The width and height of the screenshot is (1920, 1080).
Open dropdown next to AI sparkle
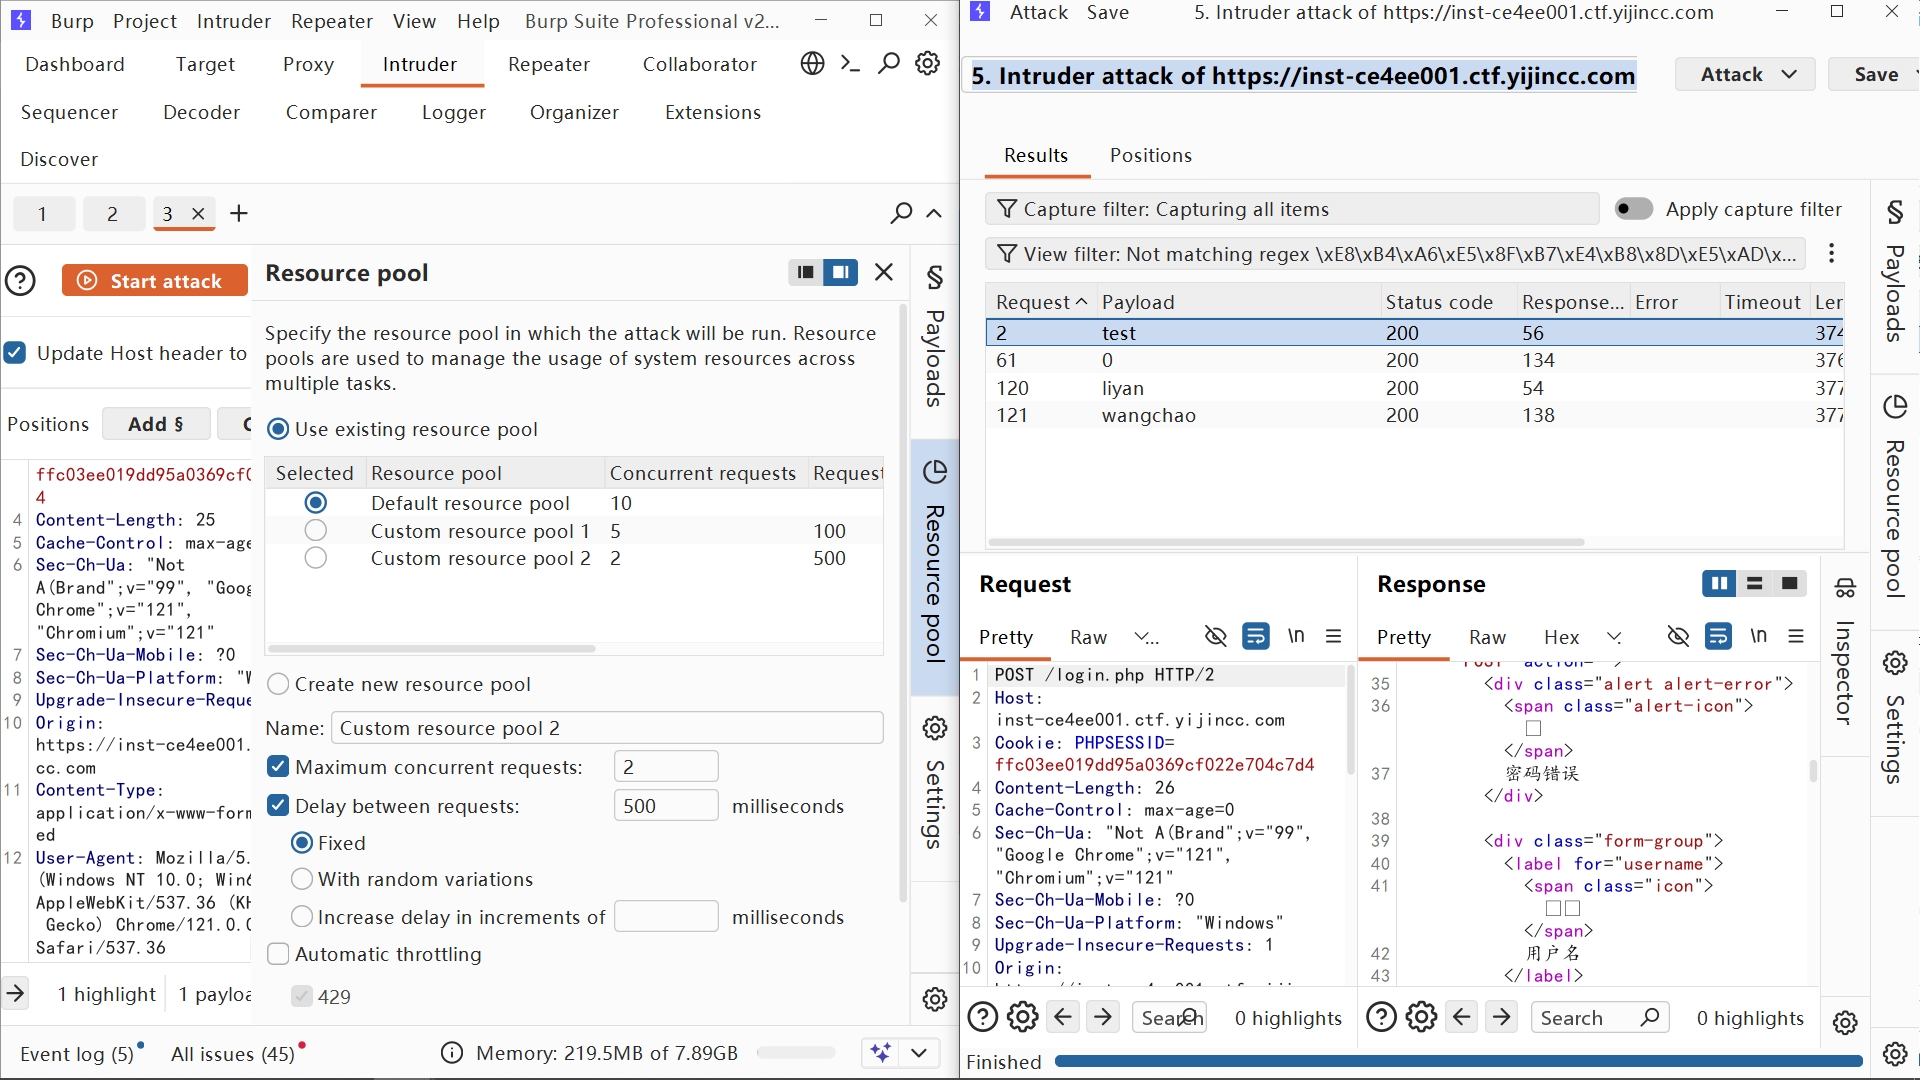(x=919, y=1052)
